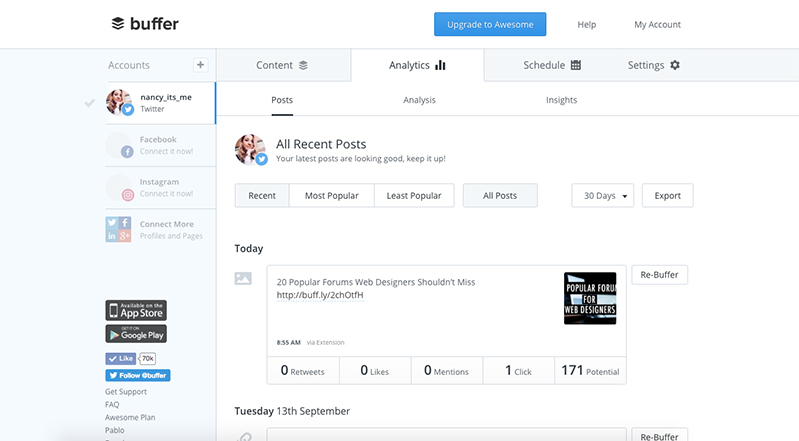
Task: Click Upgrade to Awesome button
Action: 490,24
